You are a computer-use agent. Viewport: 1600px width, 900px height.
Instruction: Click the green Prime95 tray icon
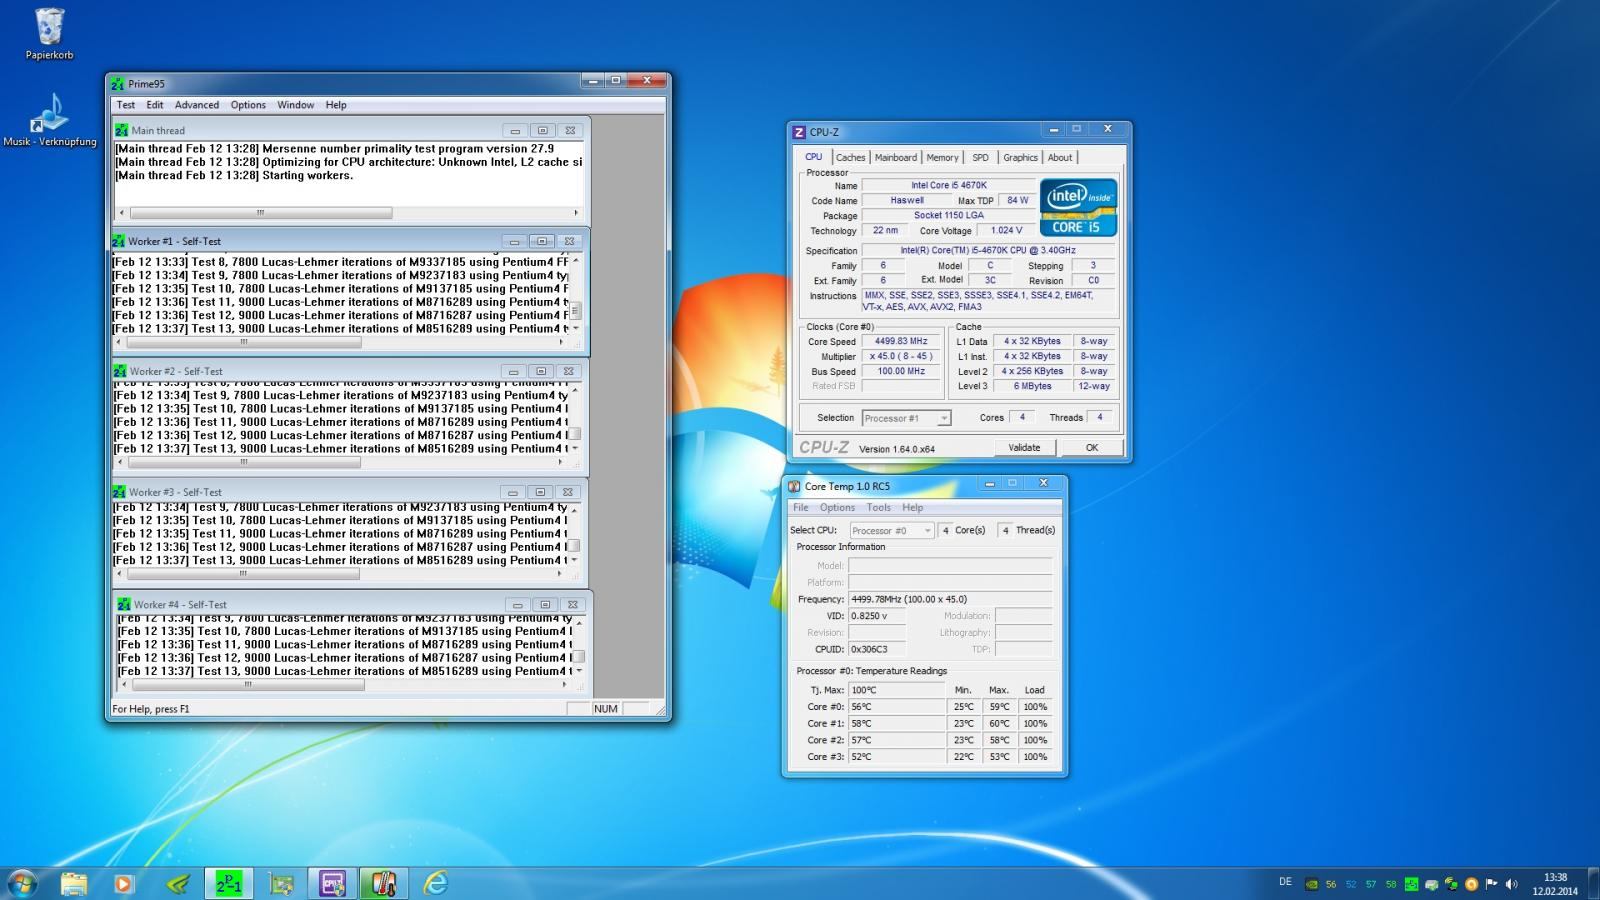click(x=1411, y=884)
